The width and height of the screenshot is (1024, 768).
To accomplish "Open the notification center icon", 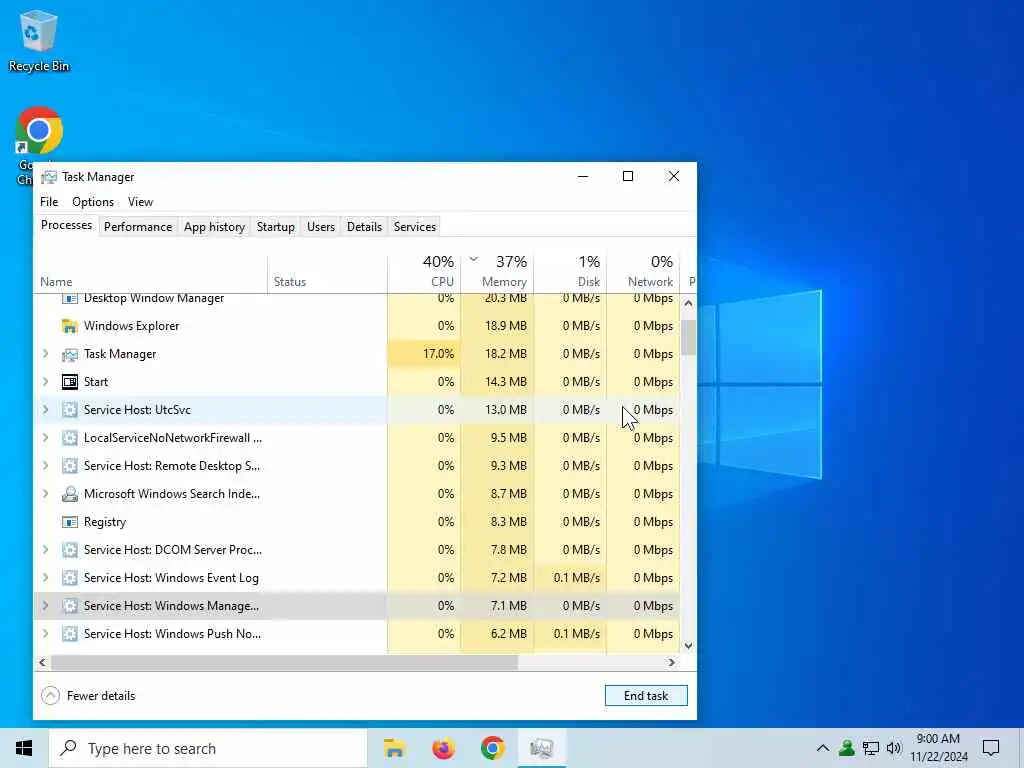I will (991, 748).
